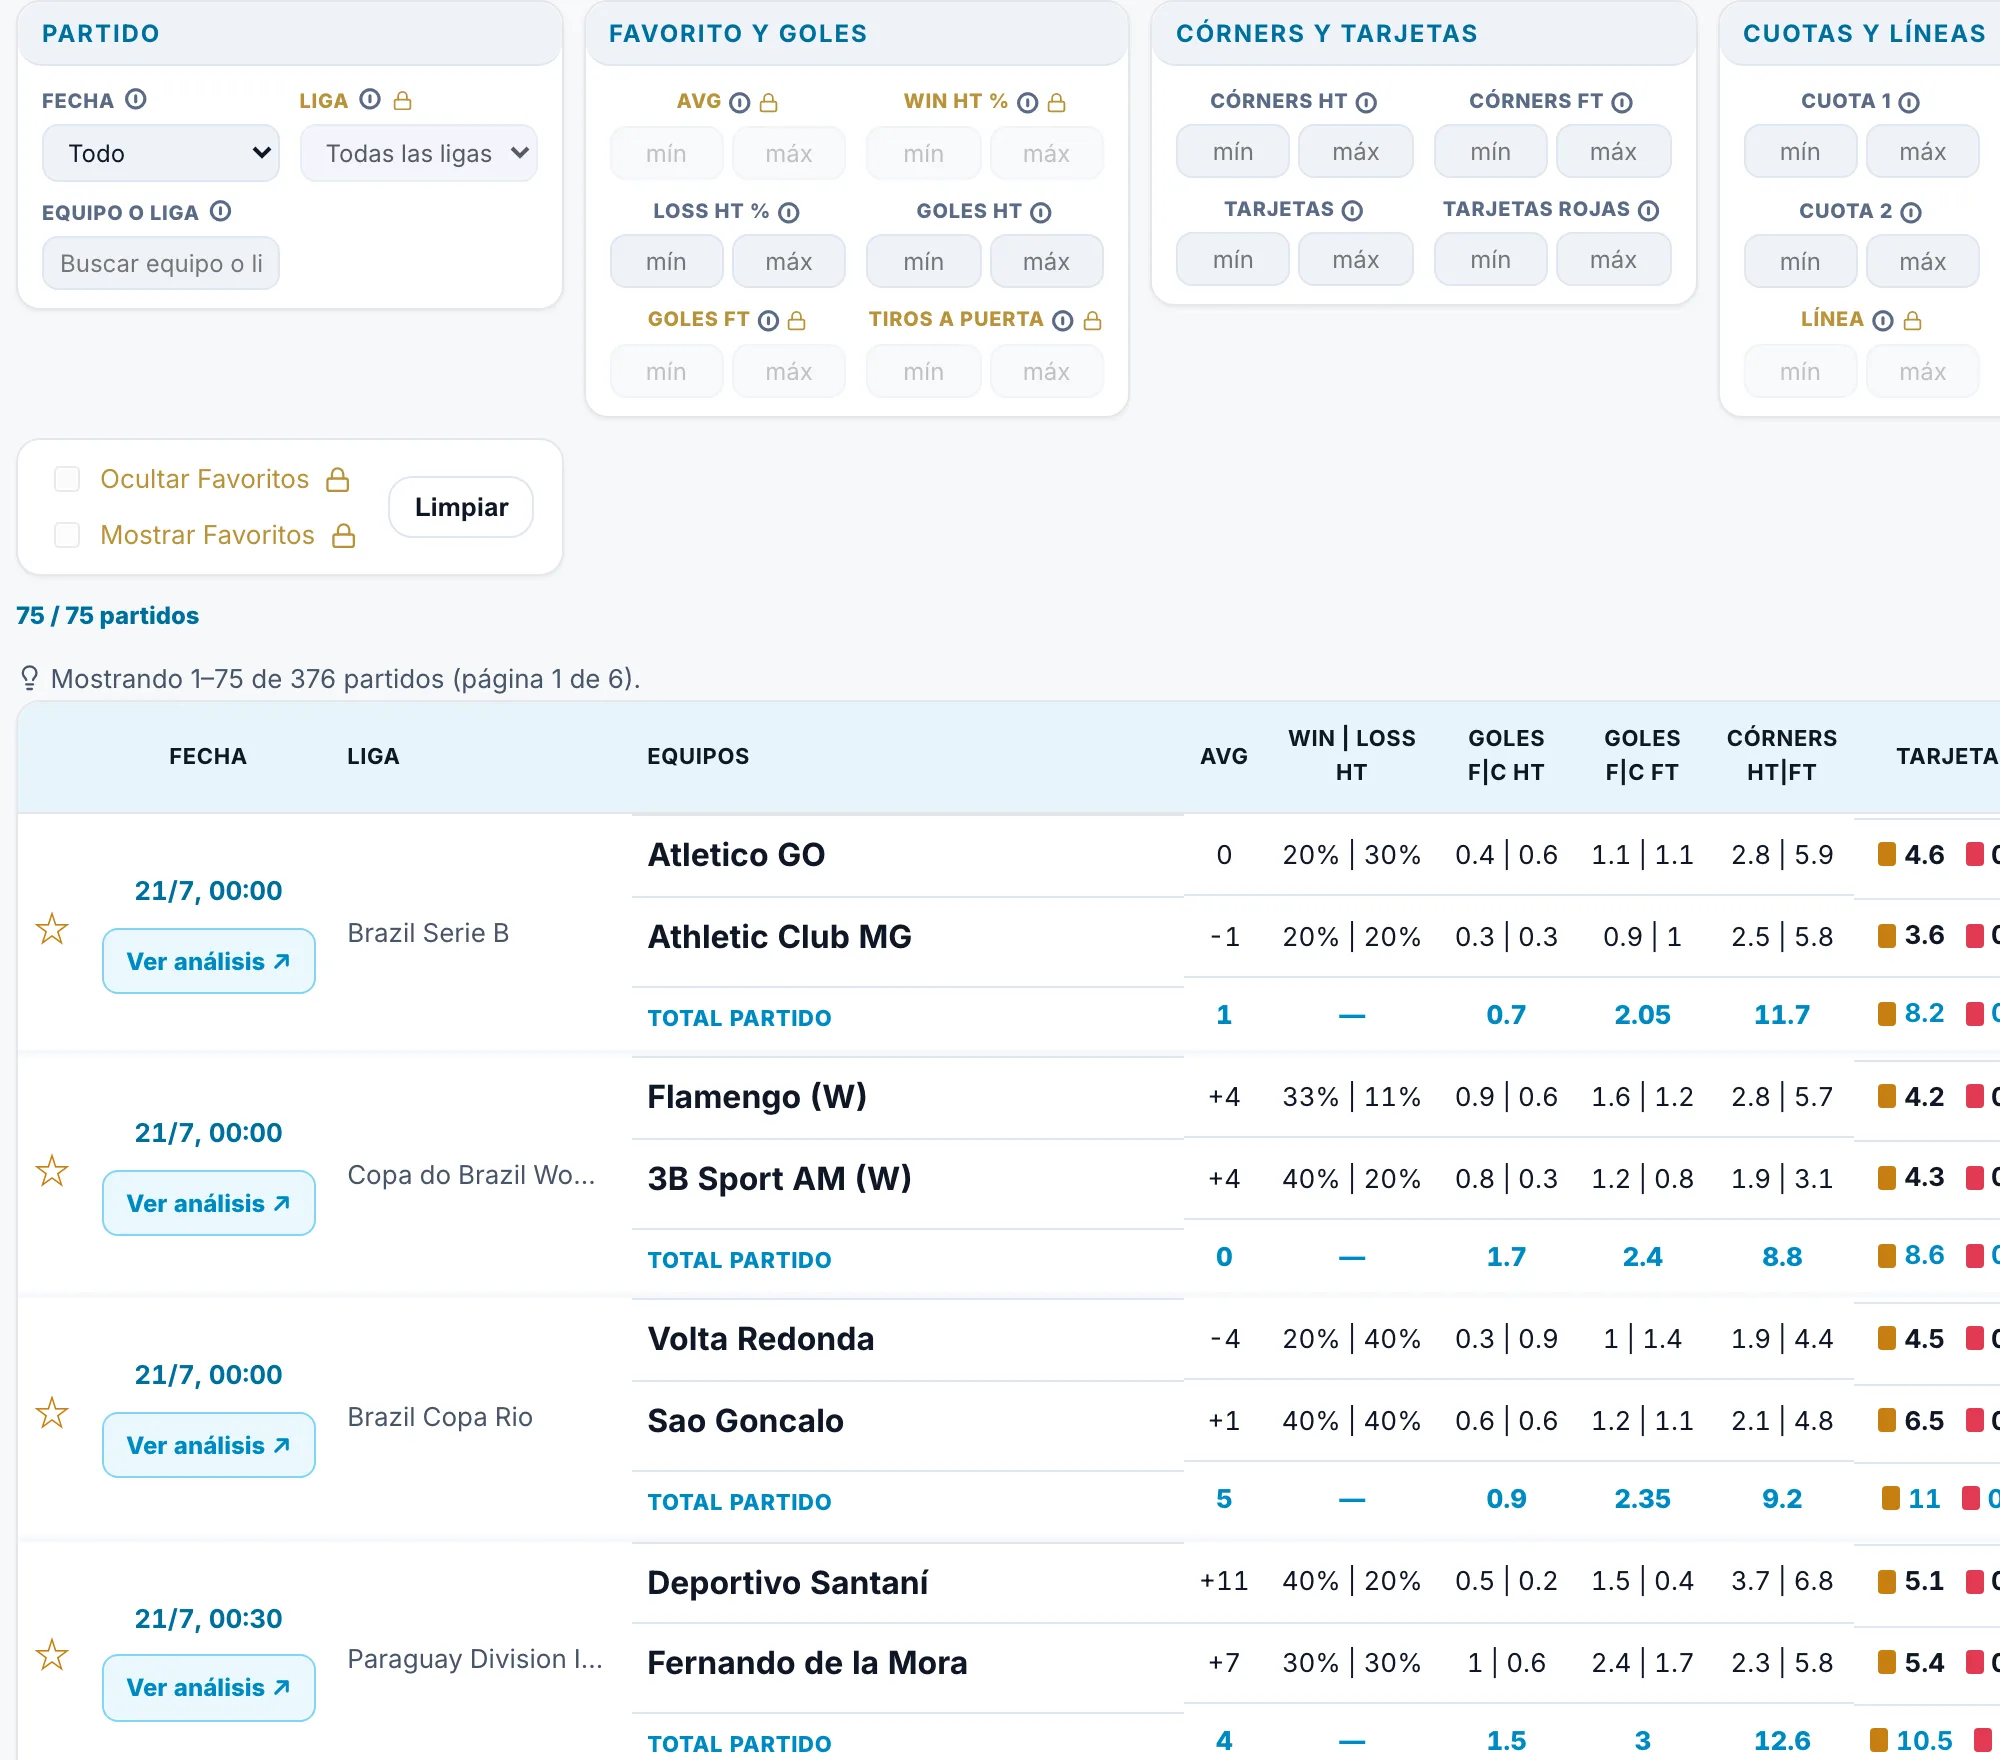The image size is (2000, 1760).
Task: Star the Atletico GO match as favorite
Action: click(52, 929)
